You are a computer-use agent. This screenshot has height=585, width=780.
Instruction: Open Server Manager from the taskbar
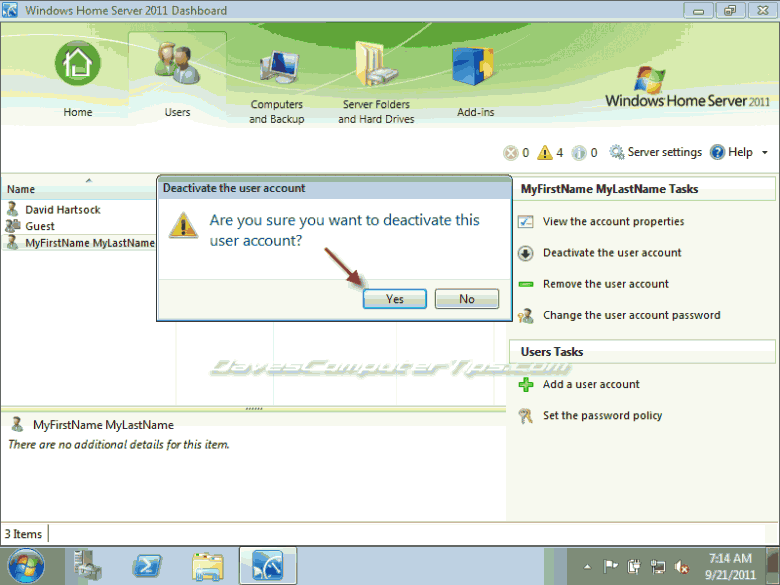[x=88, y=566]
